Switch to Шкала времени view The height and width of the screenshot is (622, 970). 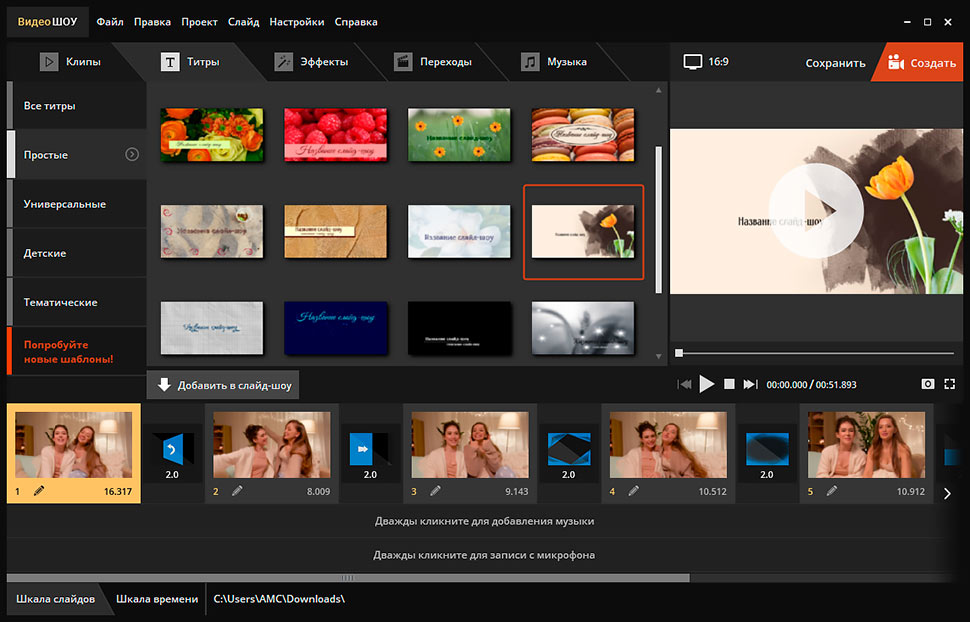[x=156, y=599]
